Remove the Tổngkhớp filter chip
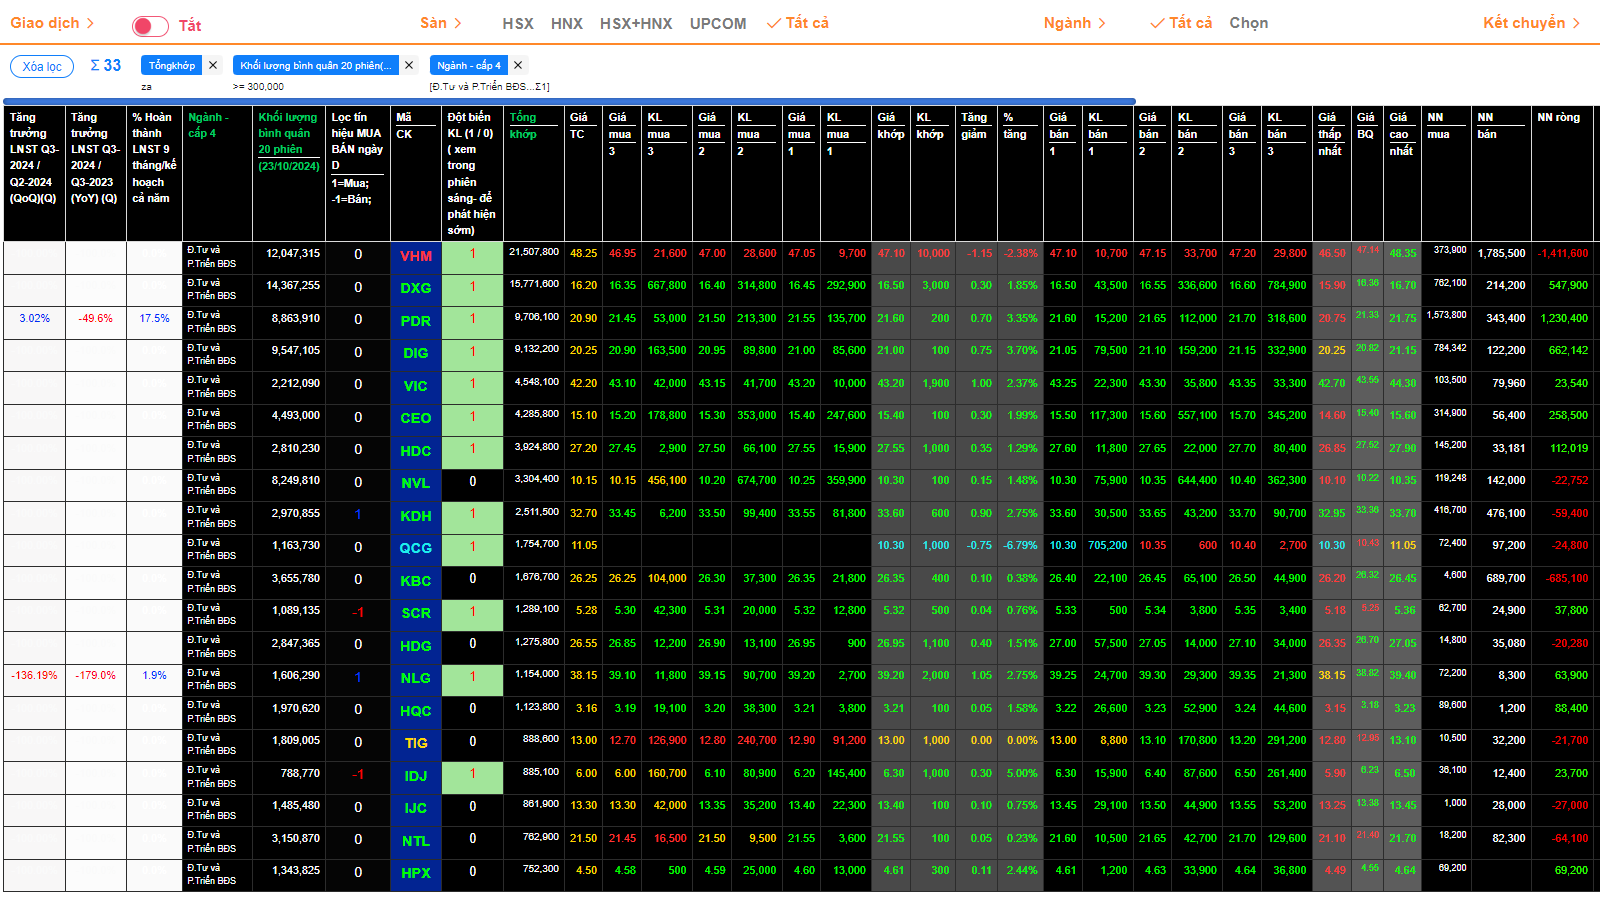 [213, 65]
